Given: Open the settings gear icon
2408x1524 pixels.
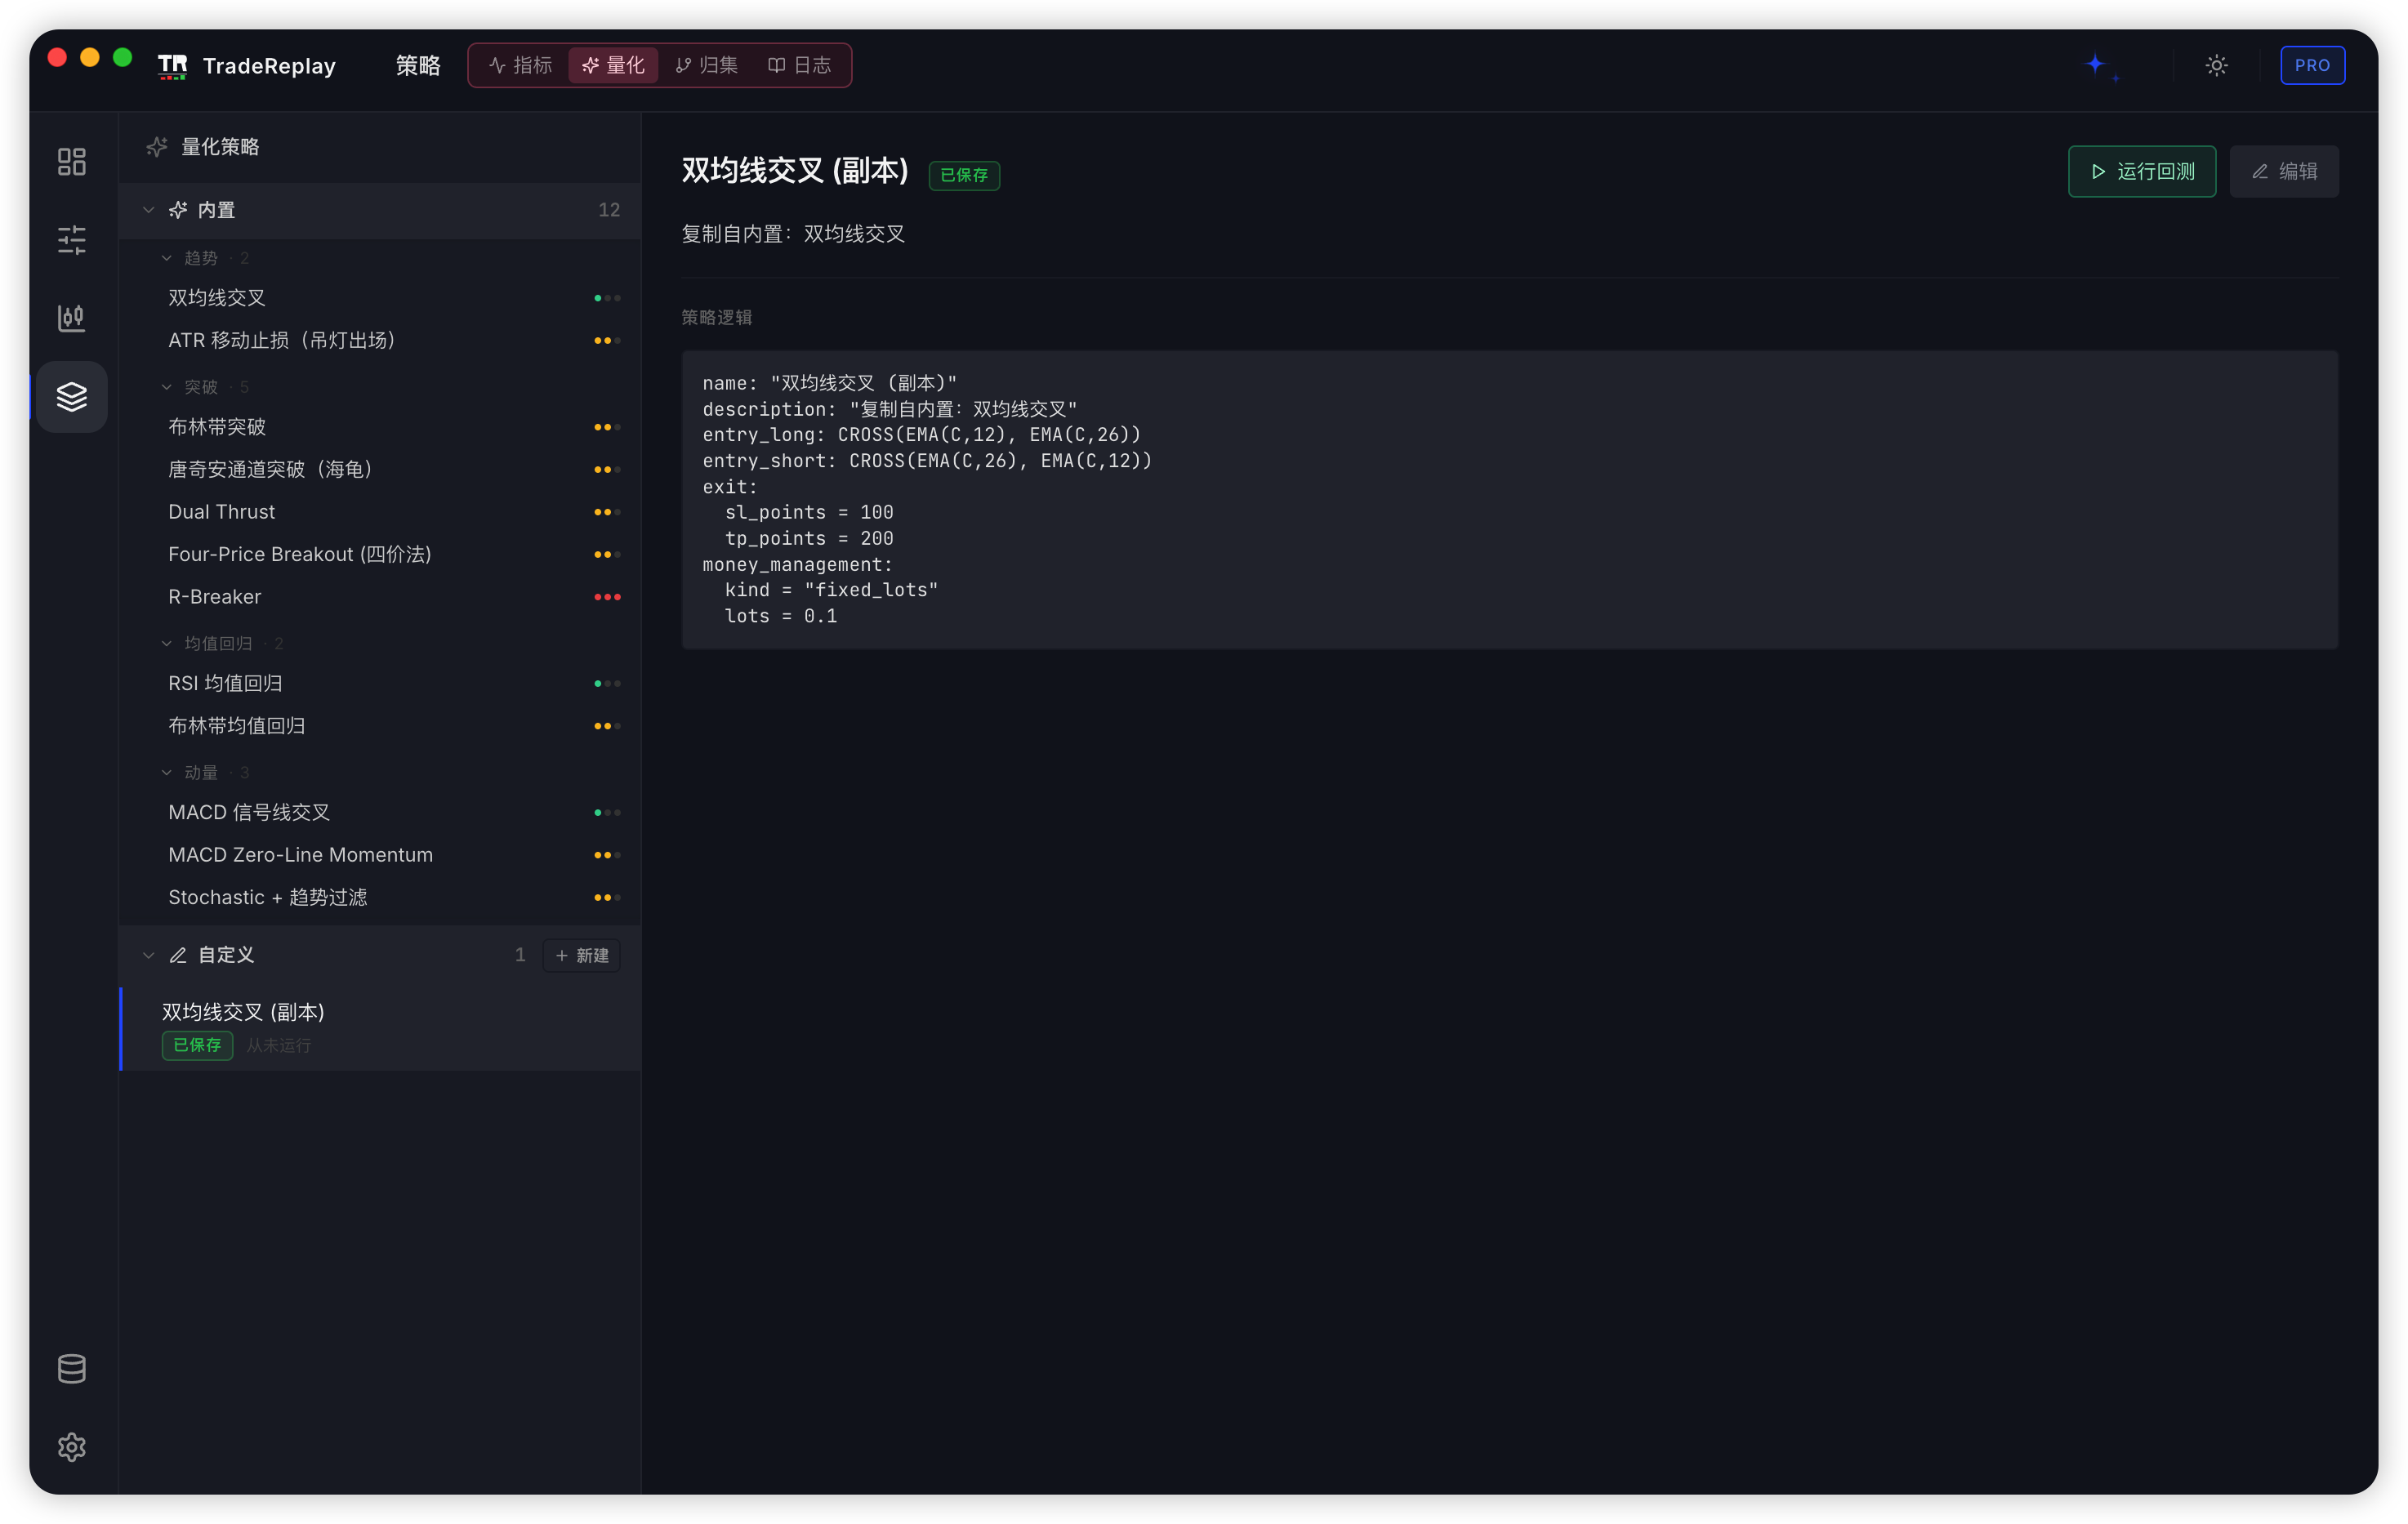Looking at the screenshot, I should point(71,1446).
